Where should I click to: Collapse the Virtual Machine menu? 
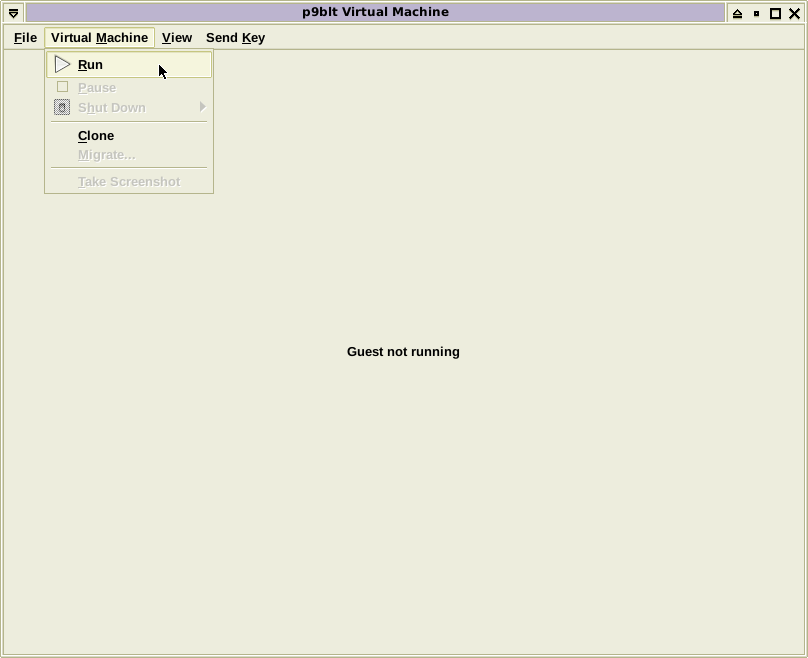(x=99, y=38)
